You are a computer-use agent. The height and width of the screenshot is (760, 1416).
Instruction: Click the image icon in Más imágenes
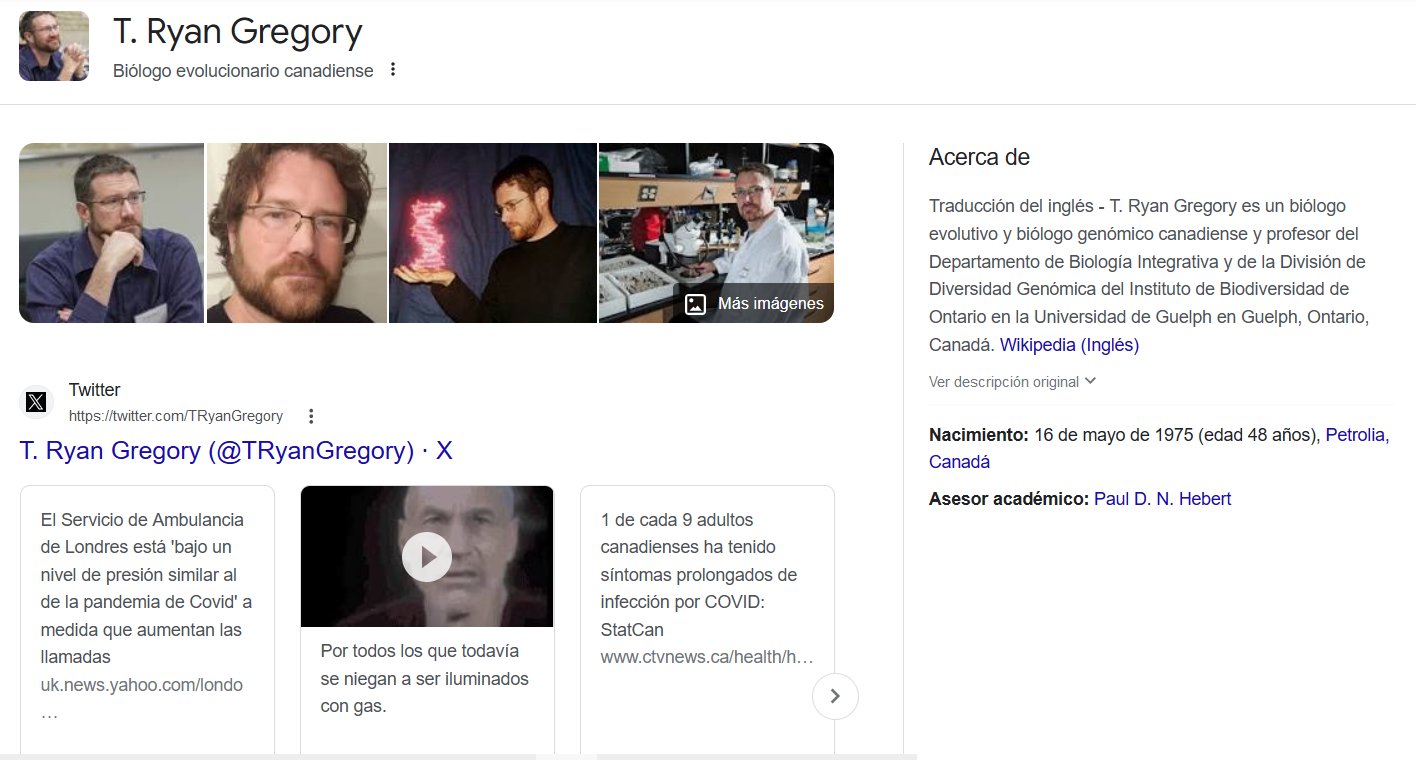tap(695, 304)
